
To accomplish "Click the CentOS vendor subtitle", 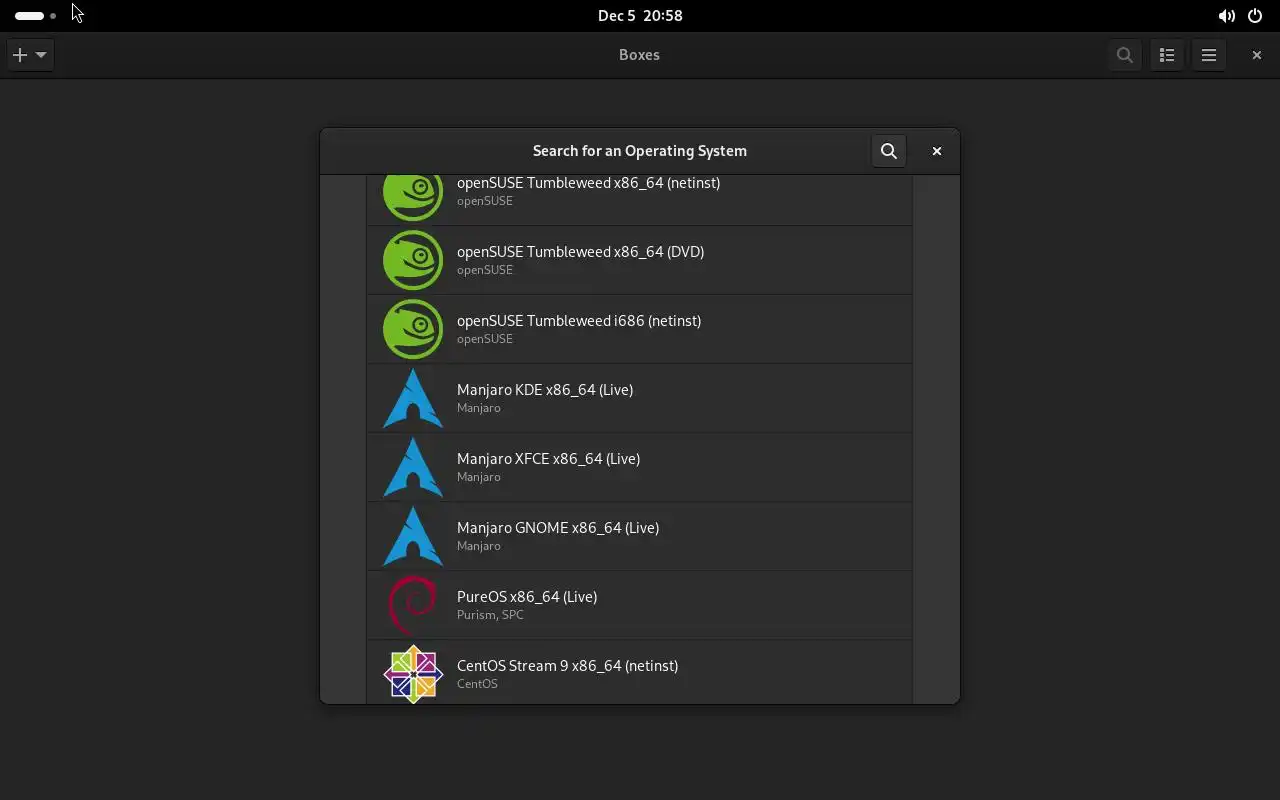I will tap(477, 684).
